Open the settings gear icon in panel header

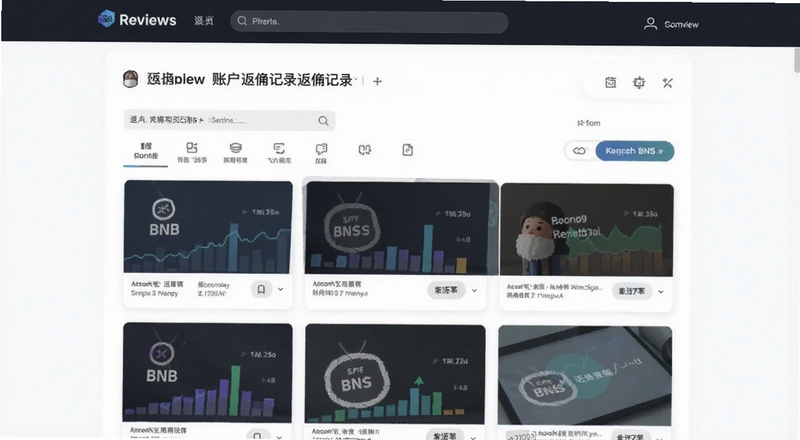pyautogui.click(x=639, y=83)
